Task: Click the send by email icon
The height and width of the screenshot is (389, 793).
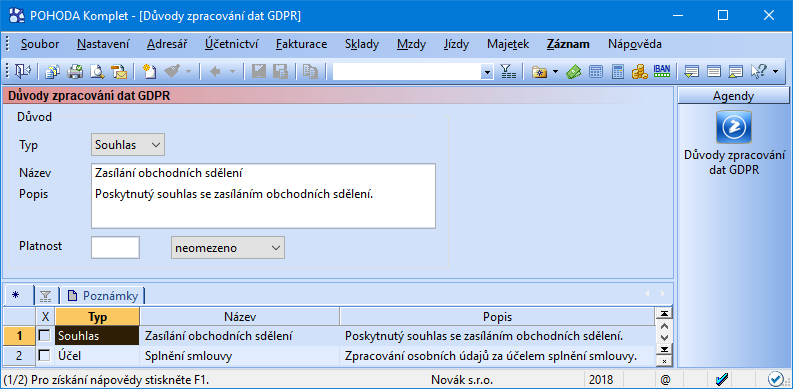Action: click(x=119, y=72)
